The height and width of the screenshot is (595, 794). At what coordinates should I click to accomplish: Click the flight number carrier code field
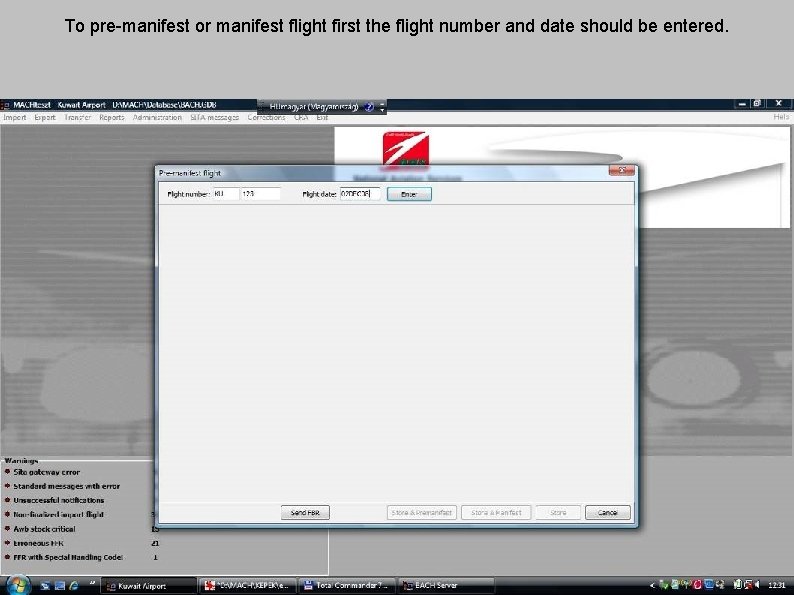pyautogui.click(x=226, y=194)
